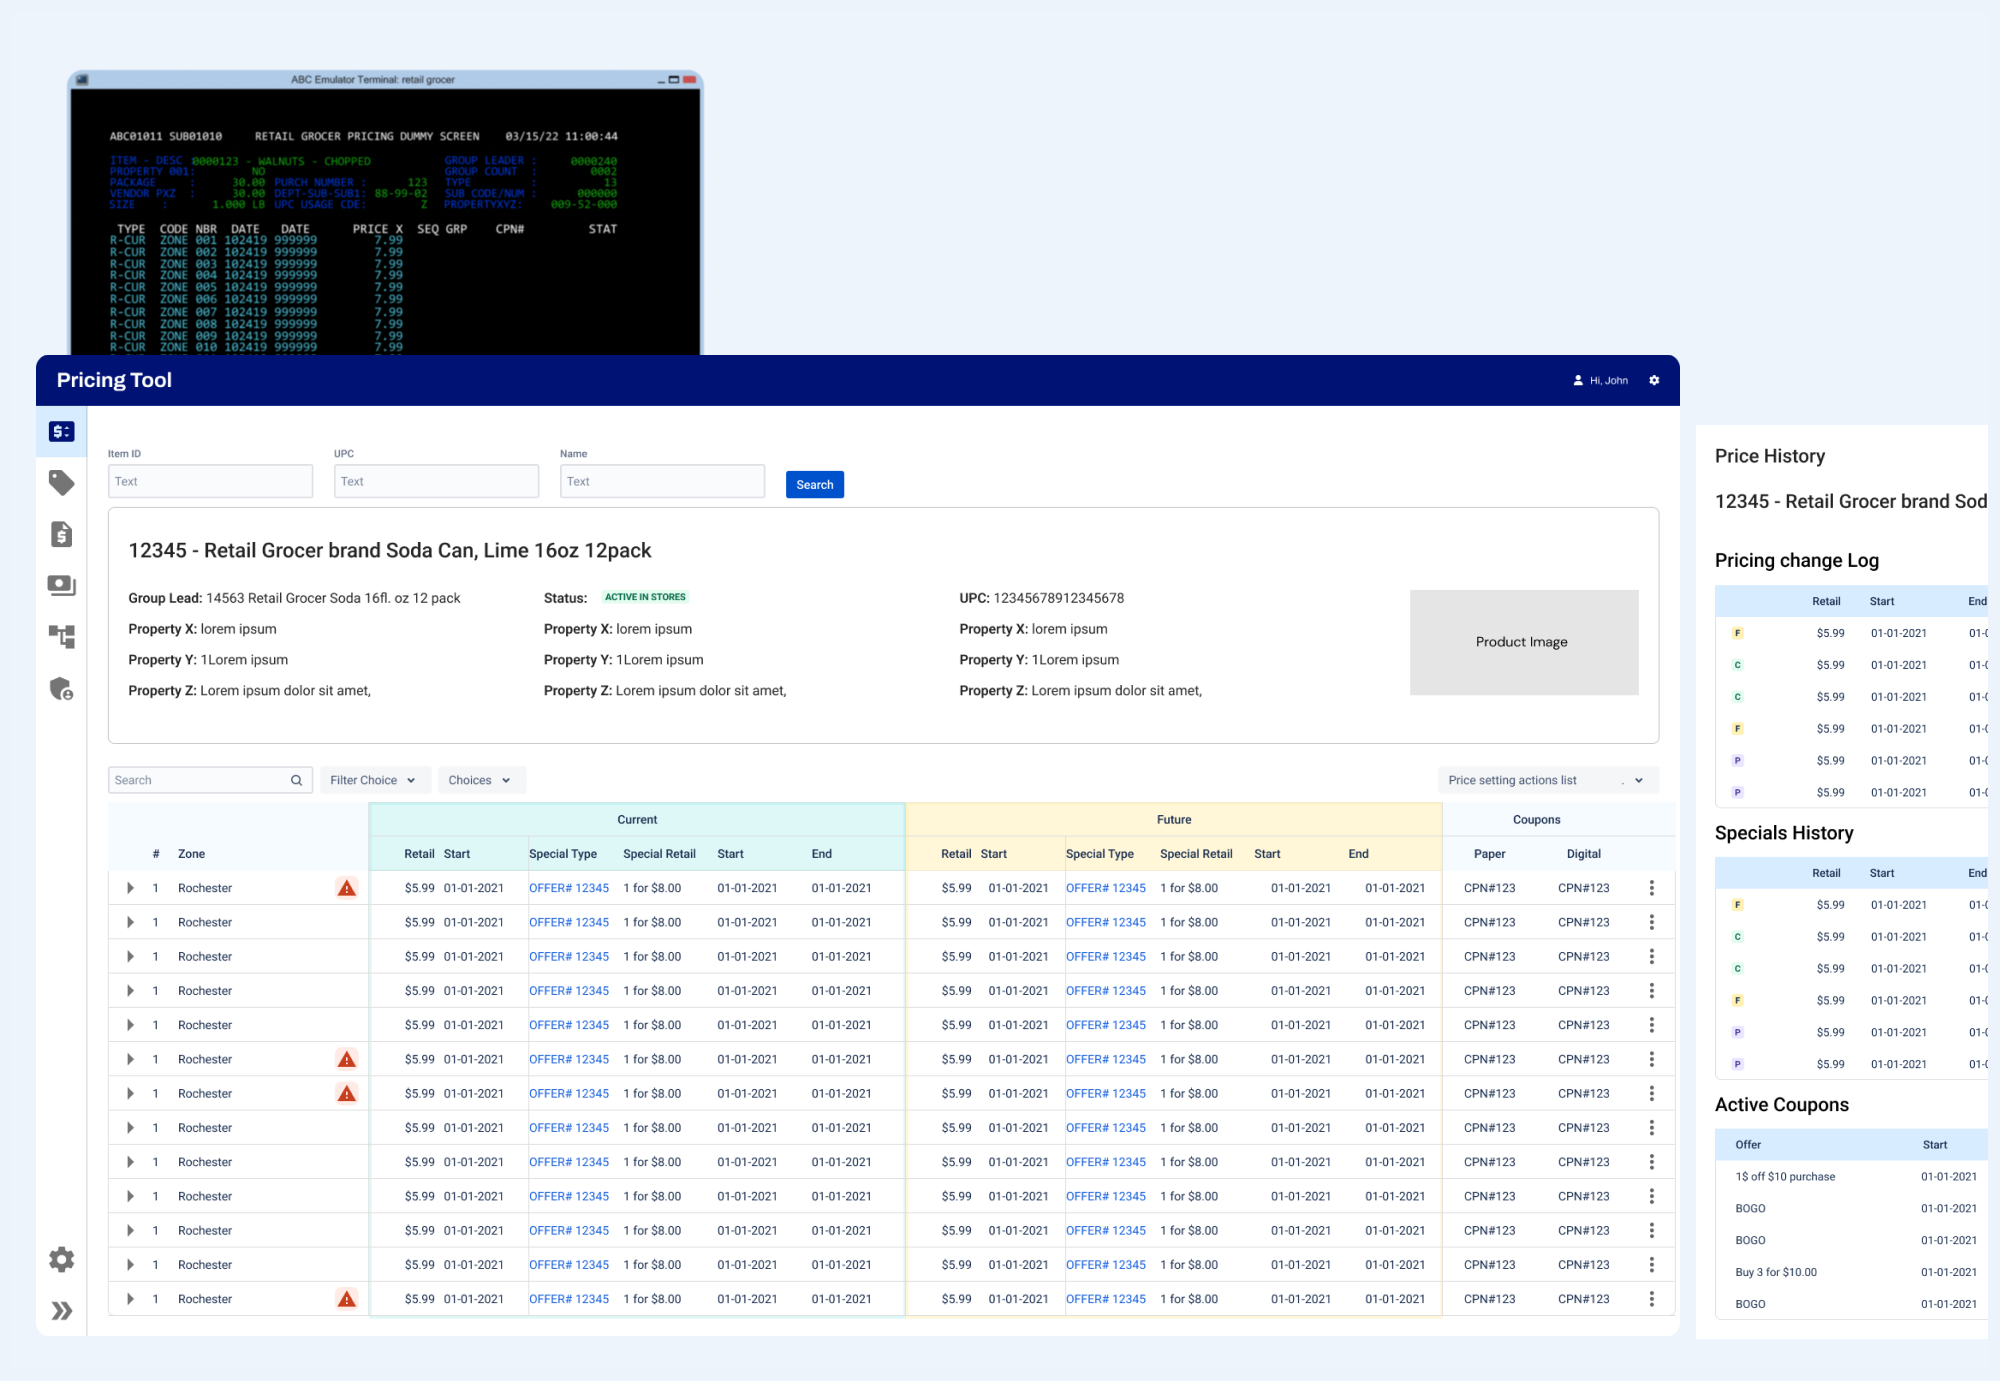Click the Future column group header
Screen dimensions: 2000x1381
(x=1174, y=819)
